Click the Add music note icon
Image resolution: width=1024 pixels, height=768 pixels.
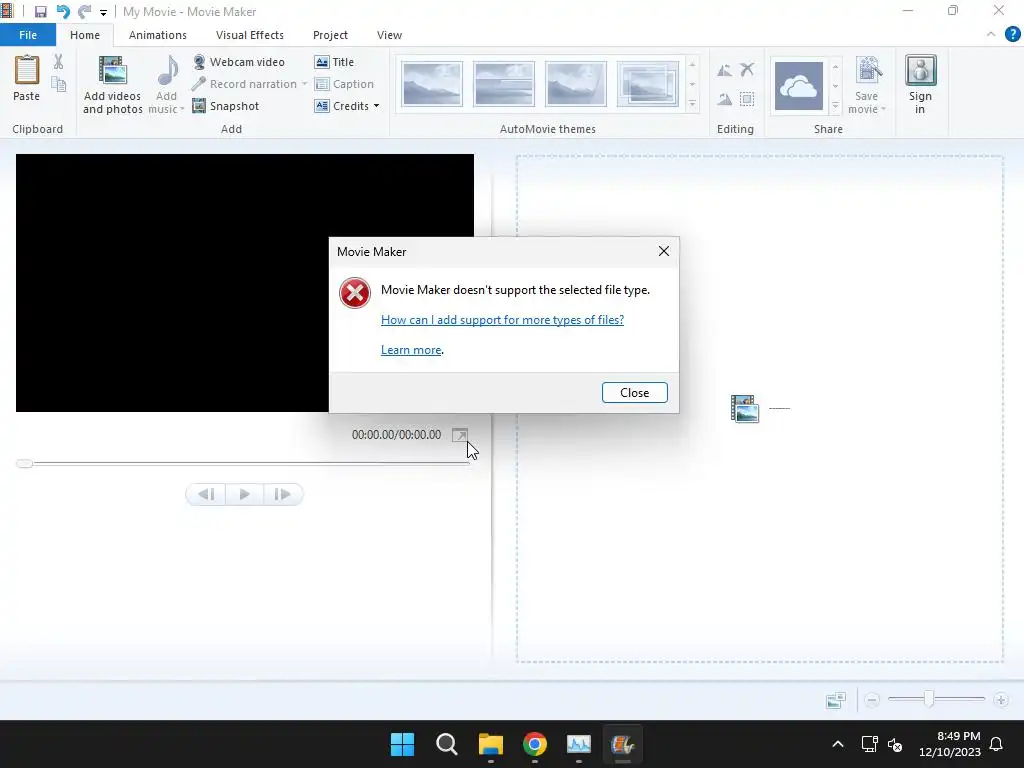167,71
